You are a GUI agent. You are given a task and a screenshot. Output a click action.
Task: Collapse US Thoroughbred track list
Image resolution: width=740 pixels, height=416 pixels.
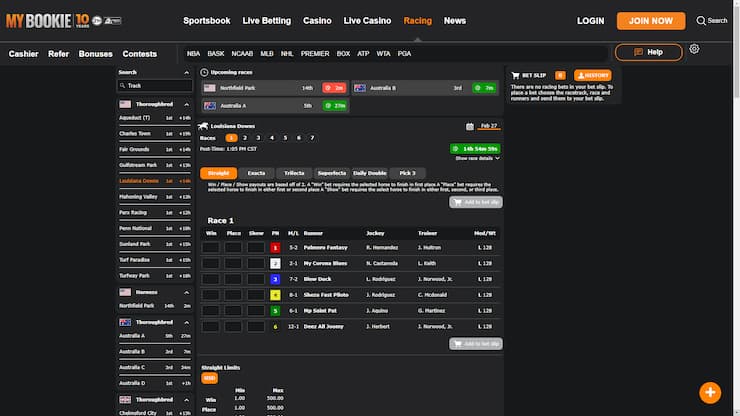[x=186, y=104]
